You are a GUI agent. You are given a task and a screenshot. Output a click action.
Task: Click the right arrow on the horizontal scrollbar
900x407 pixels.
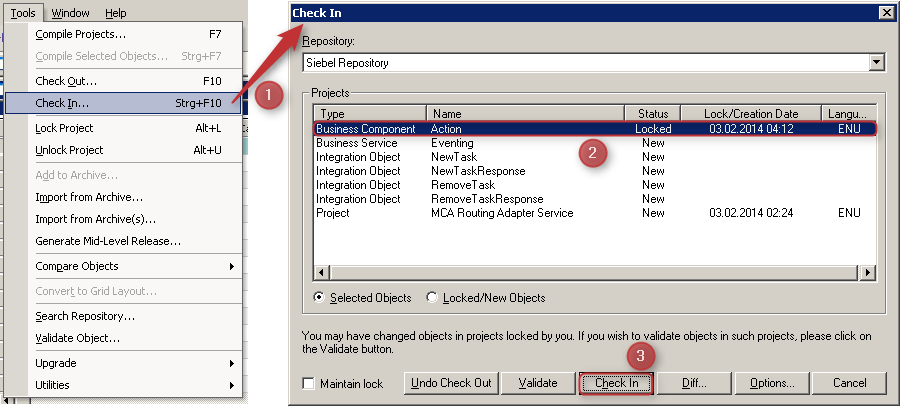(x=868, y=272)
